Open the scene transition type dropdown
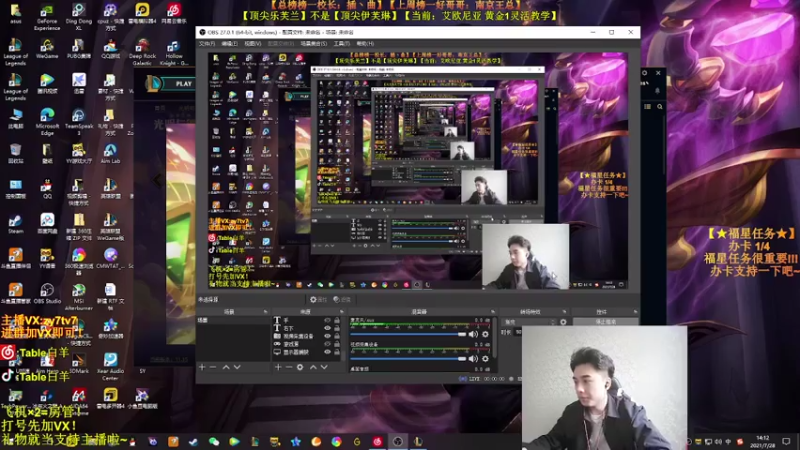Image resolution: width=800 pixels, height=450 pixels. point(529,322)
